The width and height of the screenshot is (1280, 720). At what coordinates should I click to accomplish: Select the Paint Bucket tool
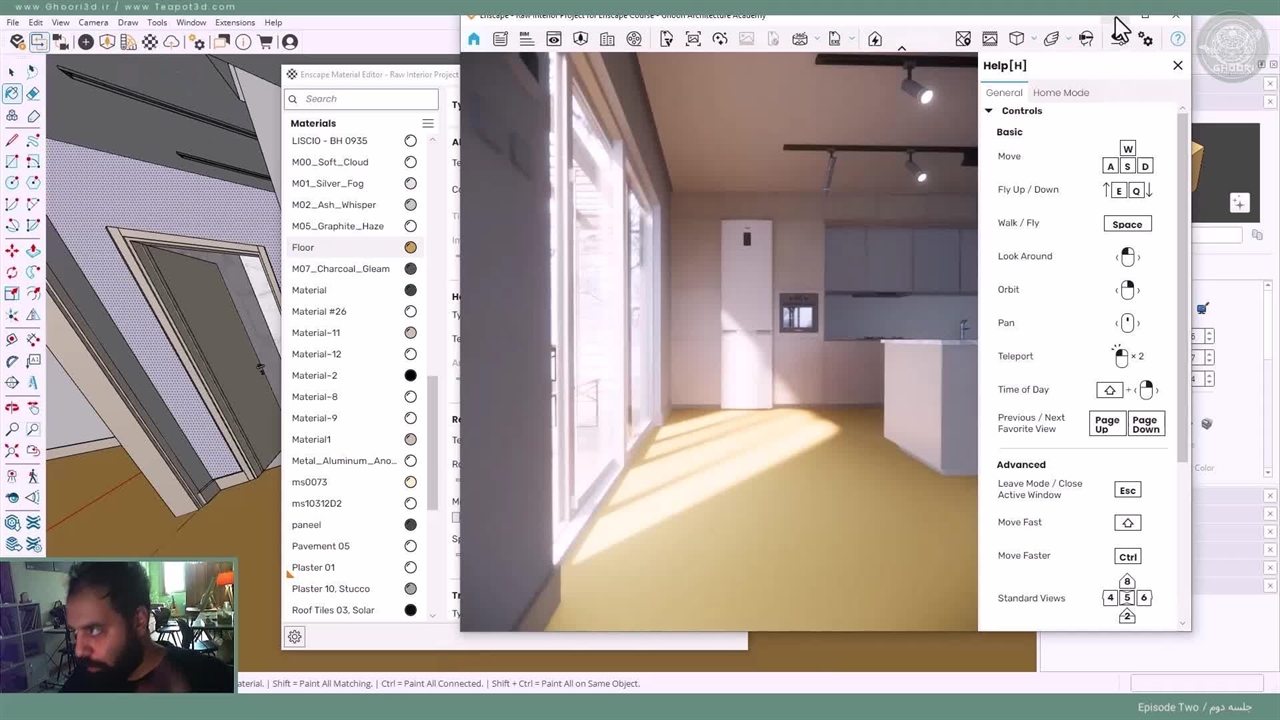point(11,93)
